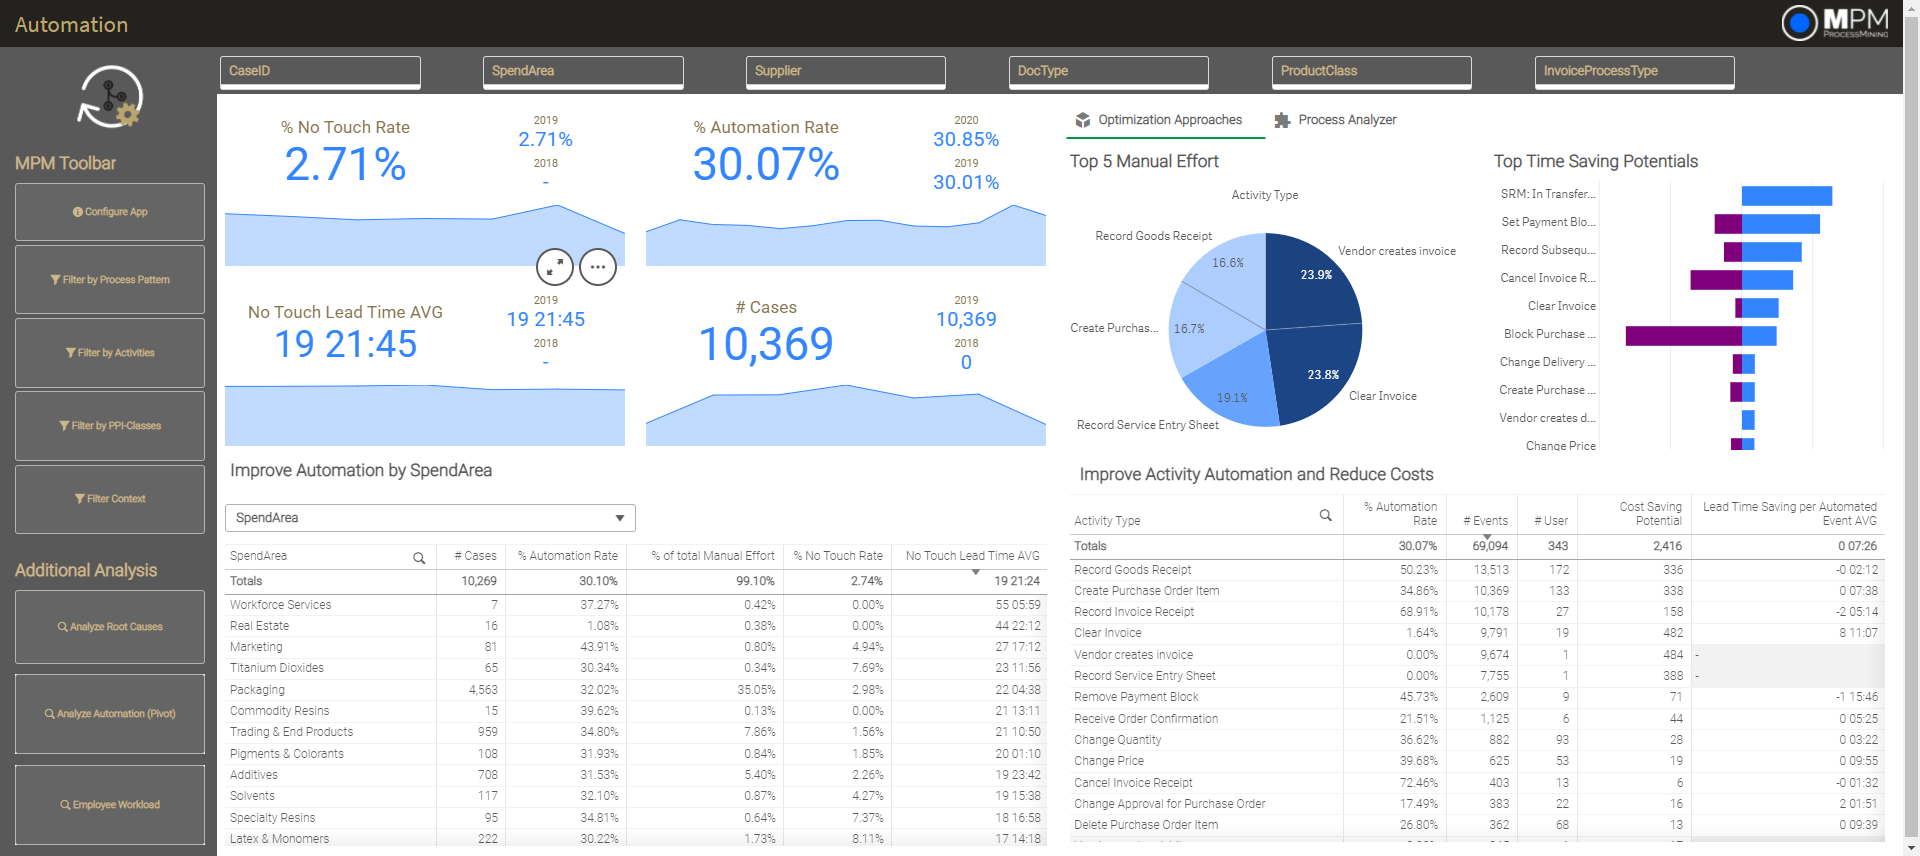Click the page vertical scrollbar

[1911, 428]
